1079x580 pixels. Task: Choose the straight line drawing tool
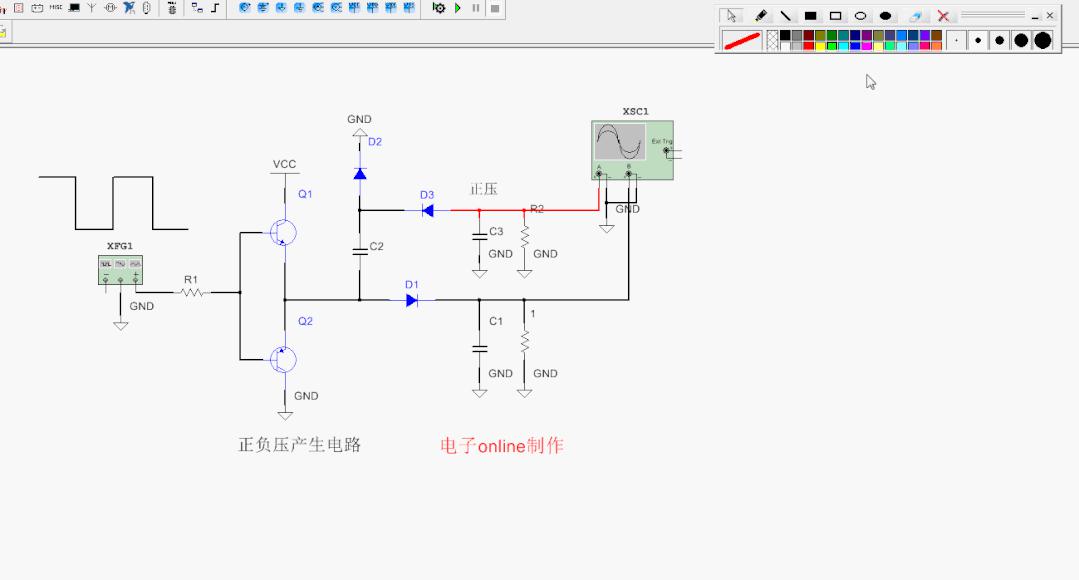[x=786, y=16]
